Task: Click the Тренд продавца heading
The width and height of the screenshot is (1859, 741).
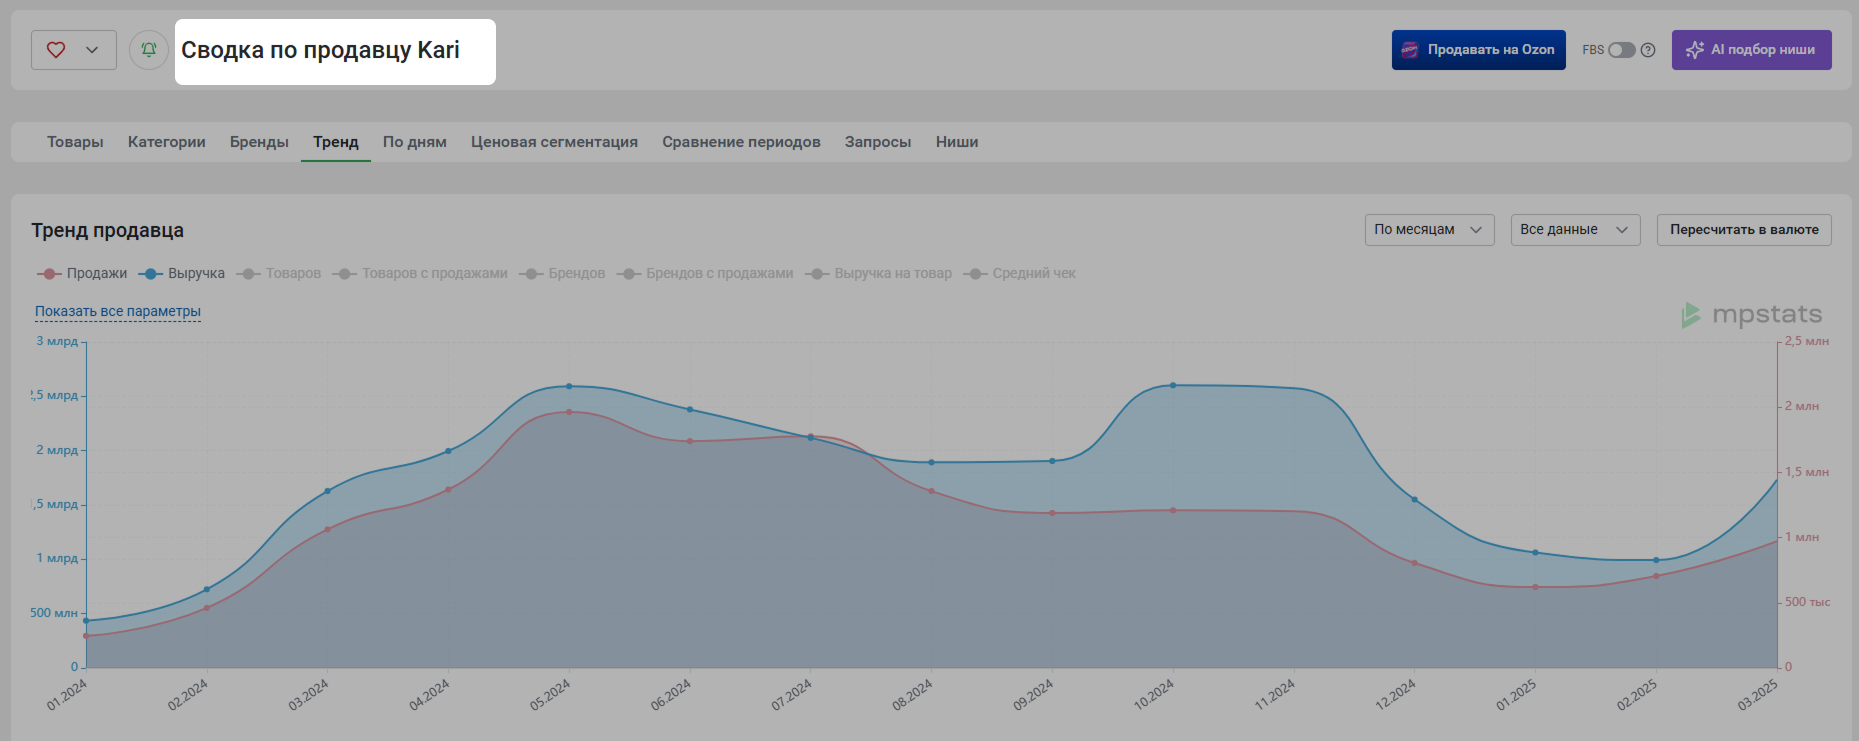Action: pos(107,230)
